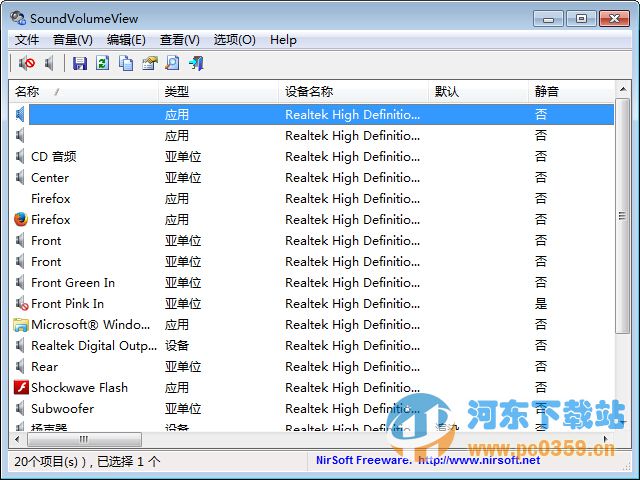Select the Realtek Digital Outp... row
The width and height of the screenshot is (640, 480).
(x=312, y=346)
